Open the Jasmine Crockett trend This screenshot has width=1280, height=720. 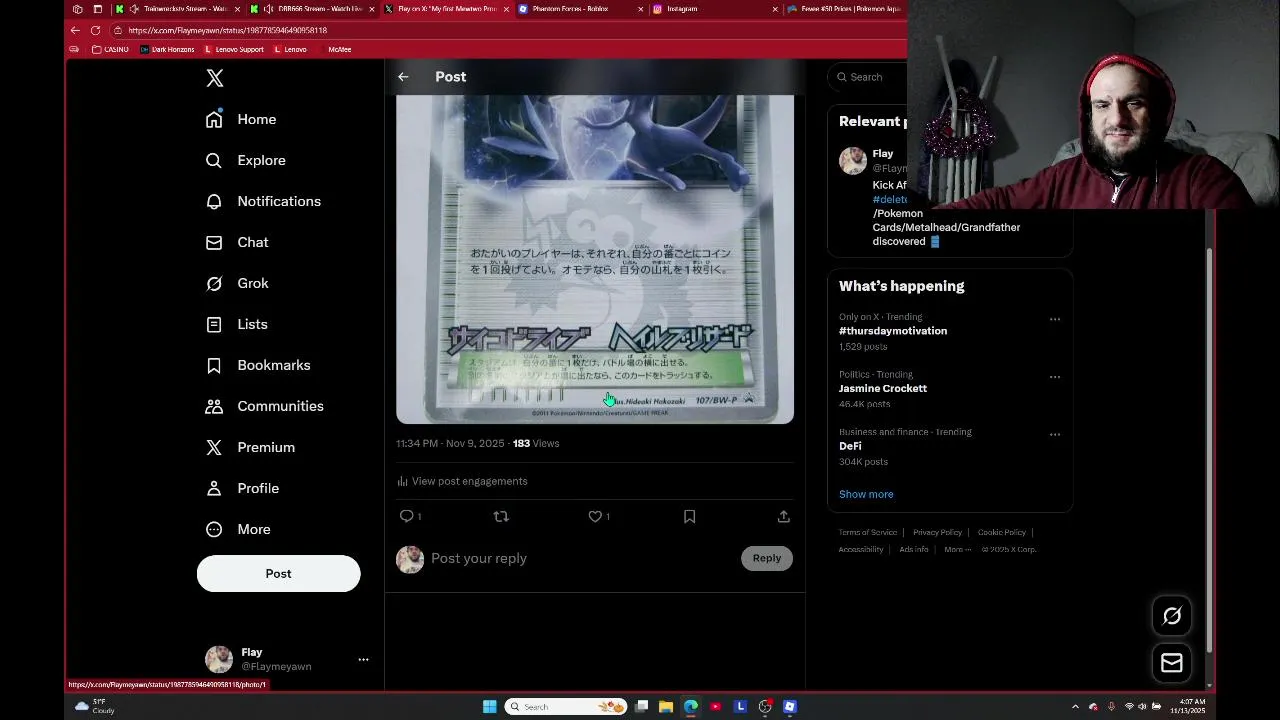pyautogui.click(x=883, y=388)
